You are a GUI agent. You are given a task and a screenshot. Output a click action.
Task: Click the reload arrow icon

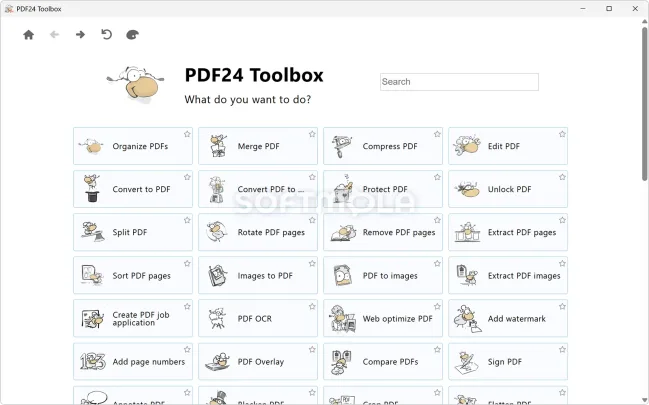tap(106, 34)
